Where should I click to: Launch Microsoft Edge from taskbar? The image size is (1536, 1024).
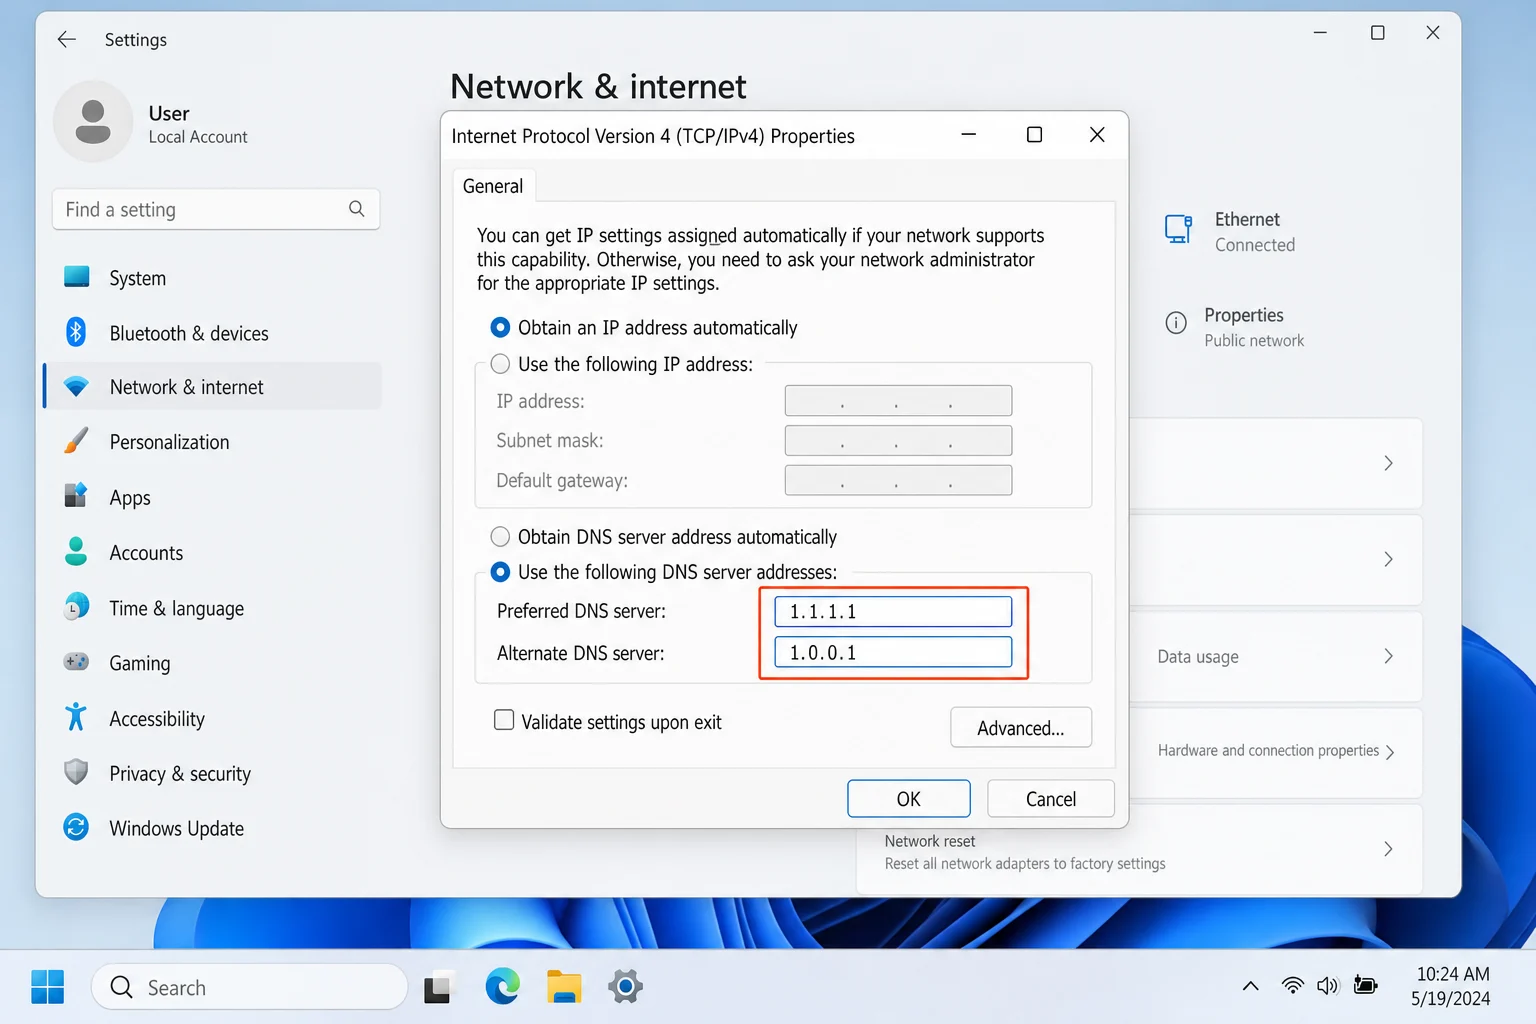pyautogui.click(x=502, y=987)
